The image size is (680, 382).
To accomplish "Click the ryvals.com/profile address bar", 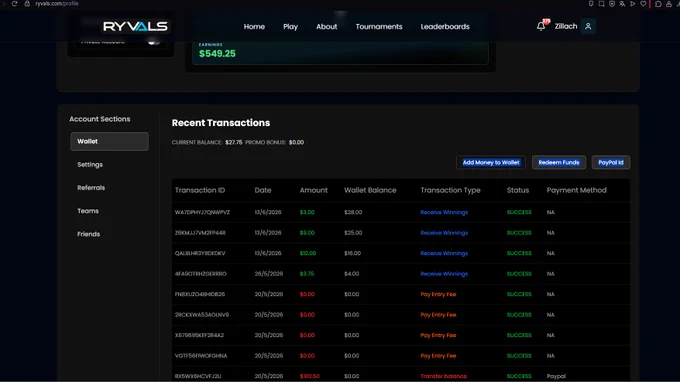I will (x=57, y=3).
